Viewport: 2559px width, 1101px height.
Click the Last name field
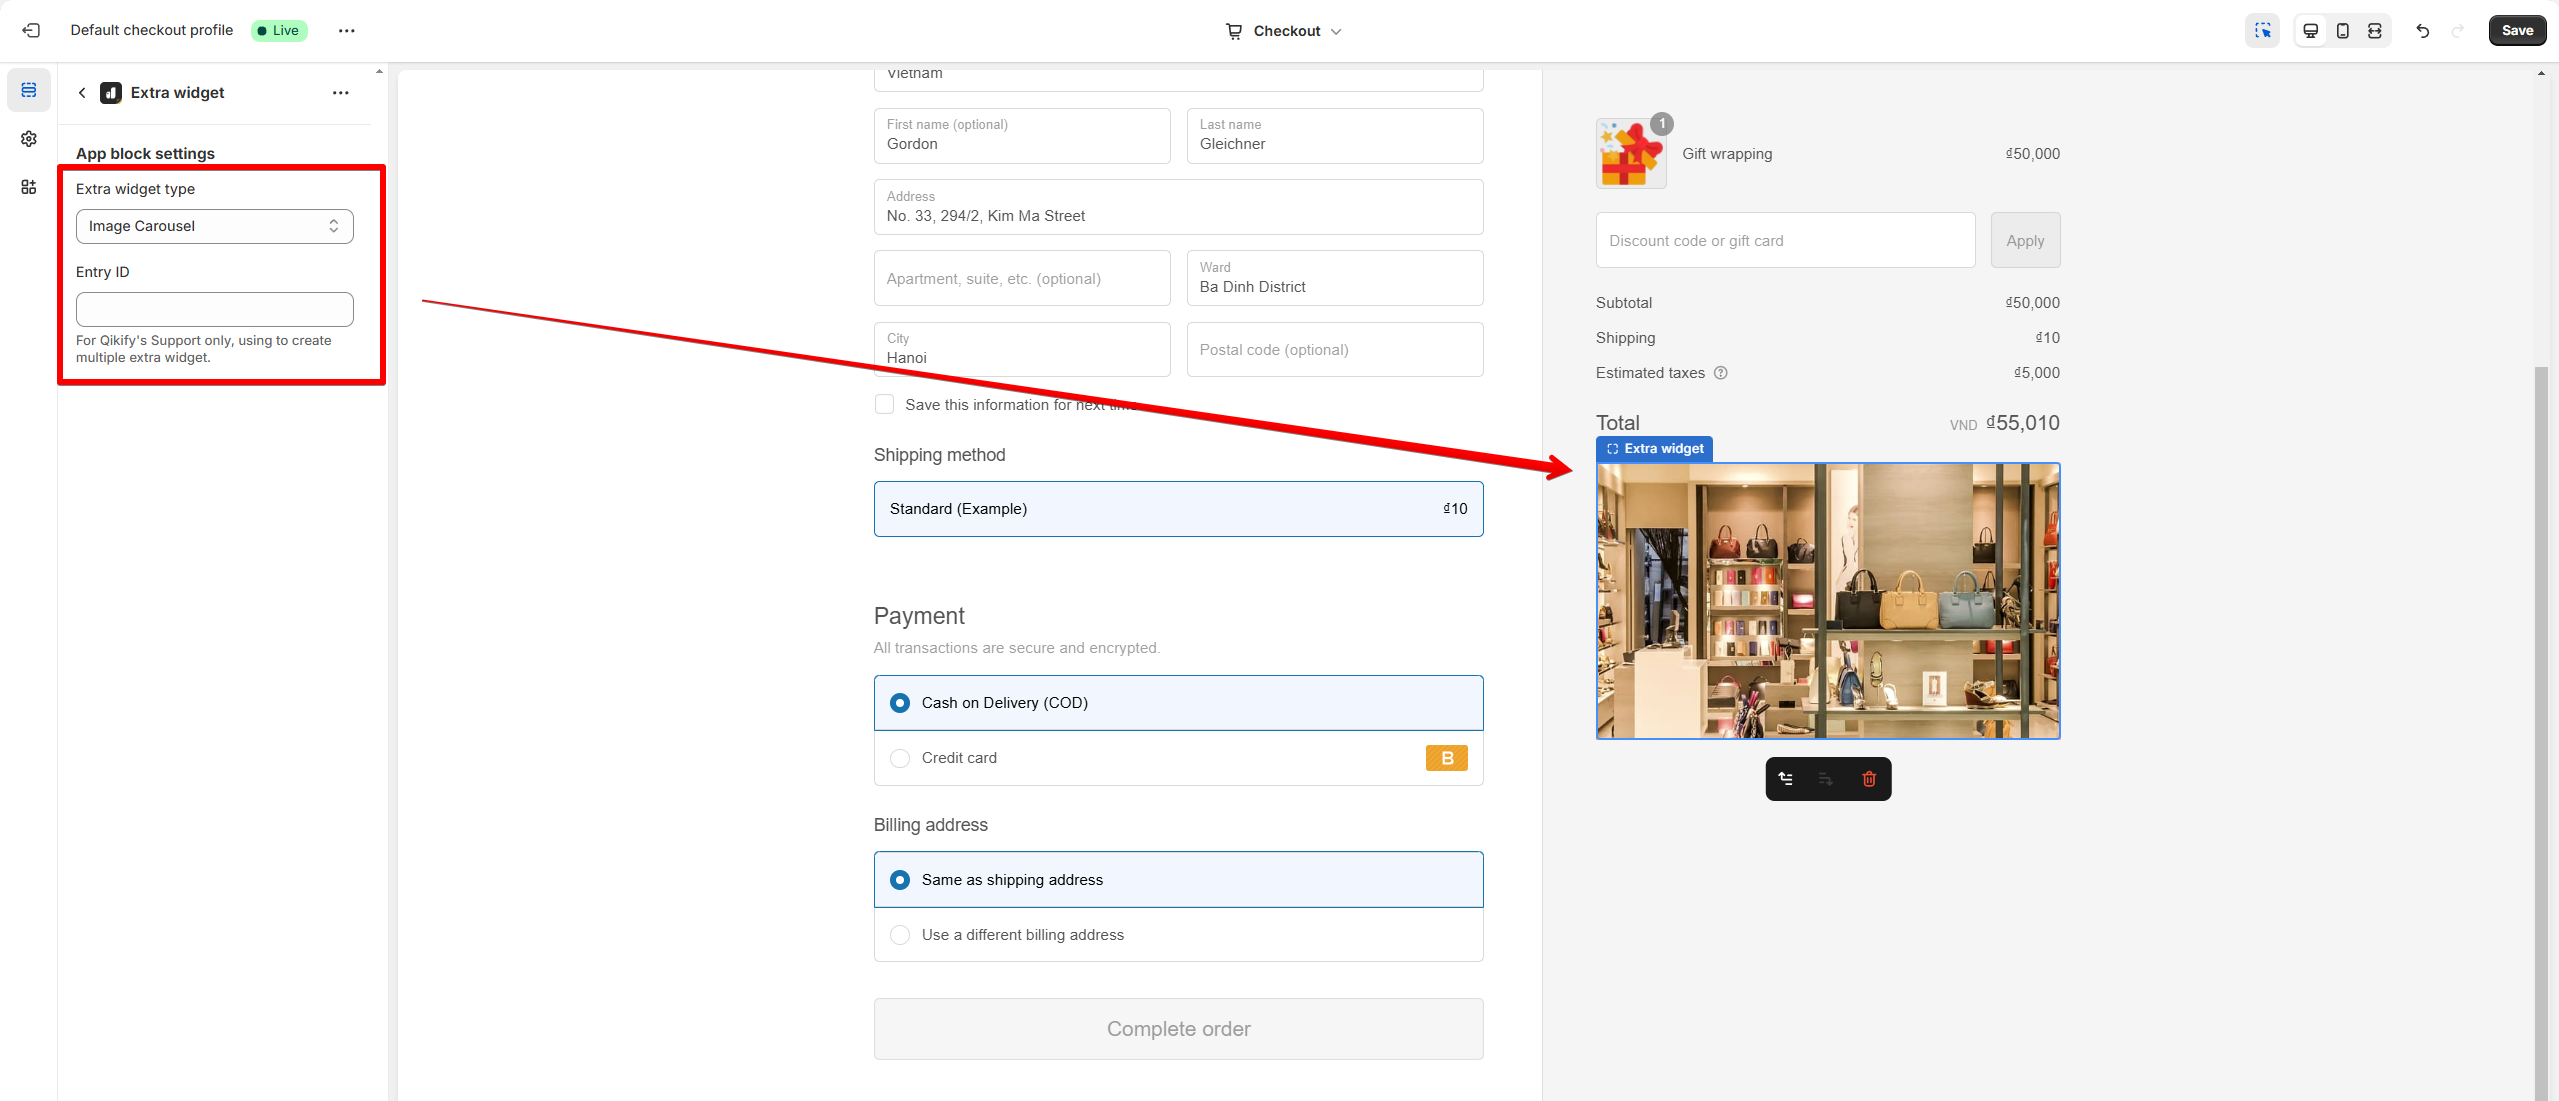point(1335,136)
